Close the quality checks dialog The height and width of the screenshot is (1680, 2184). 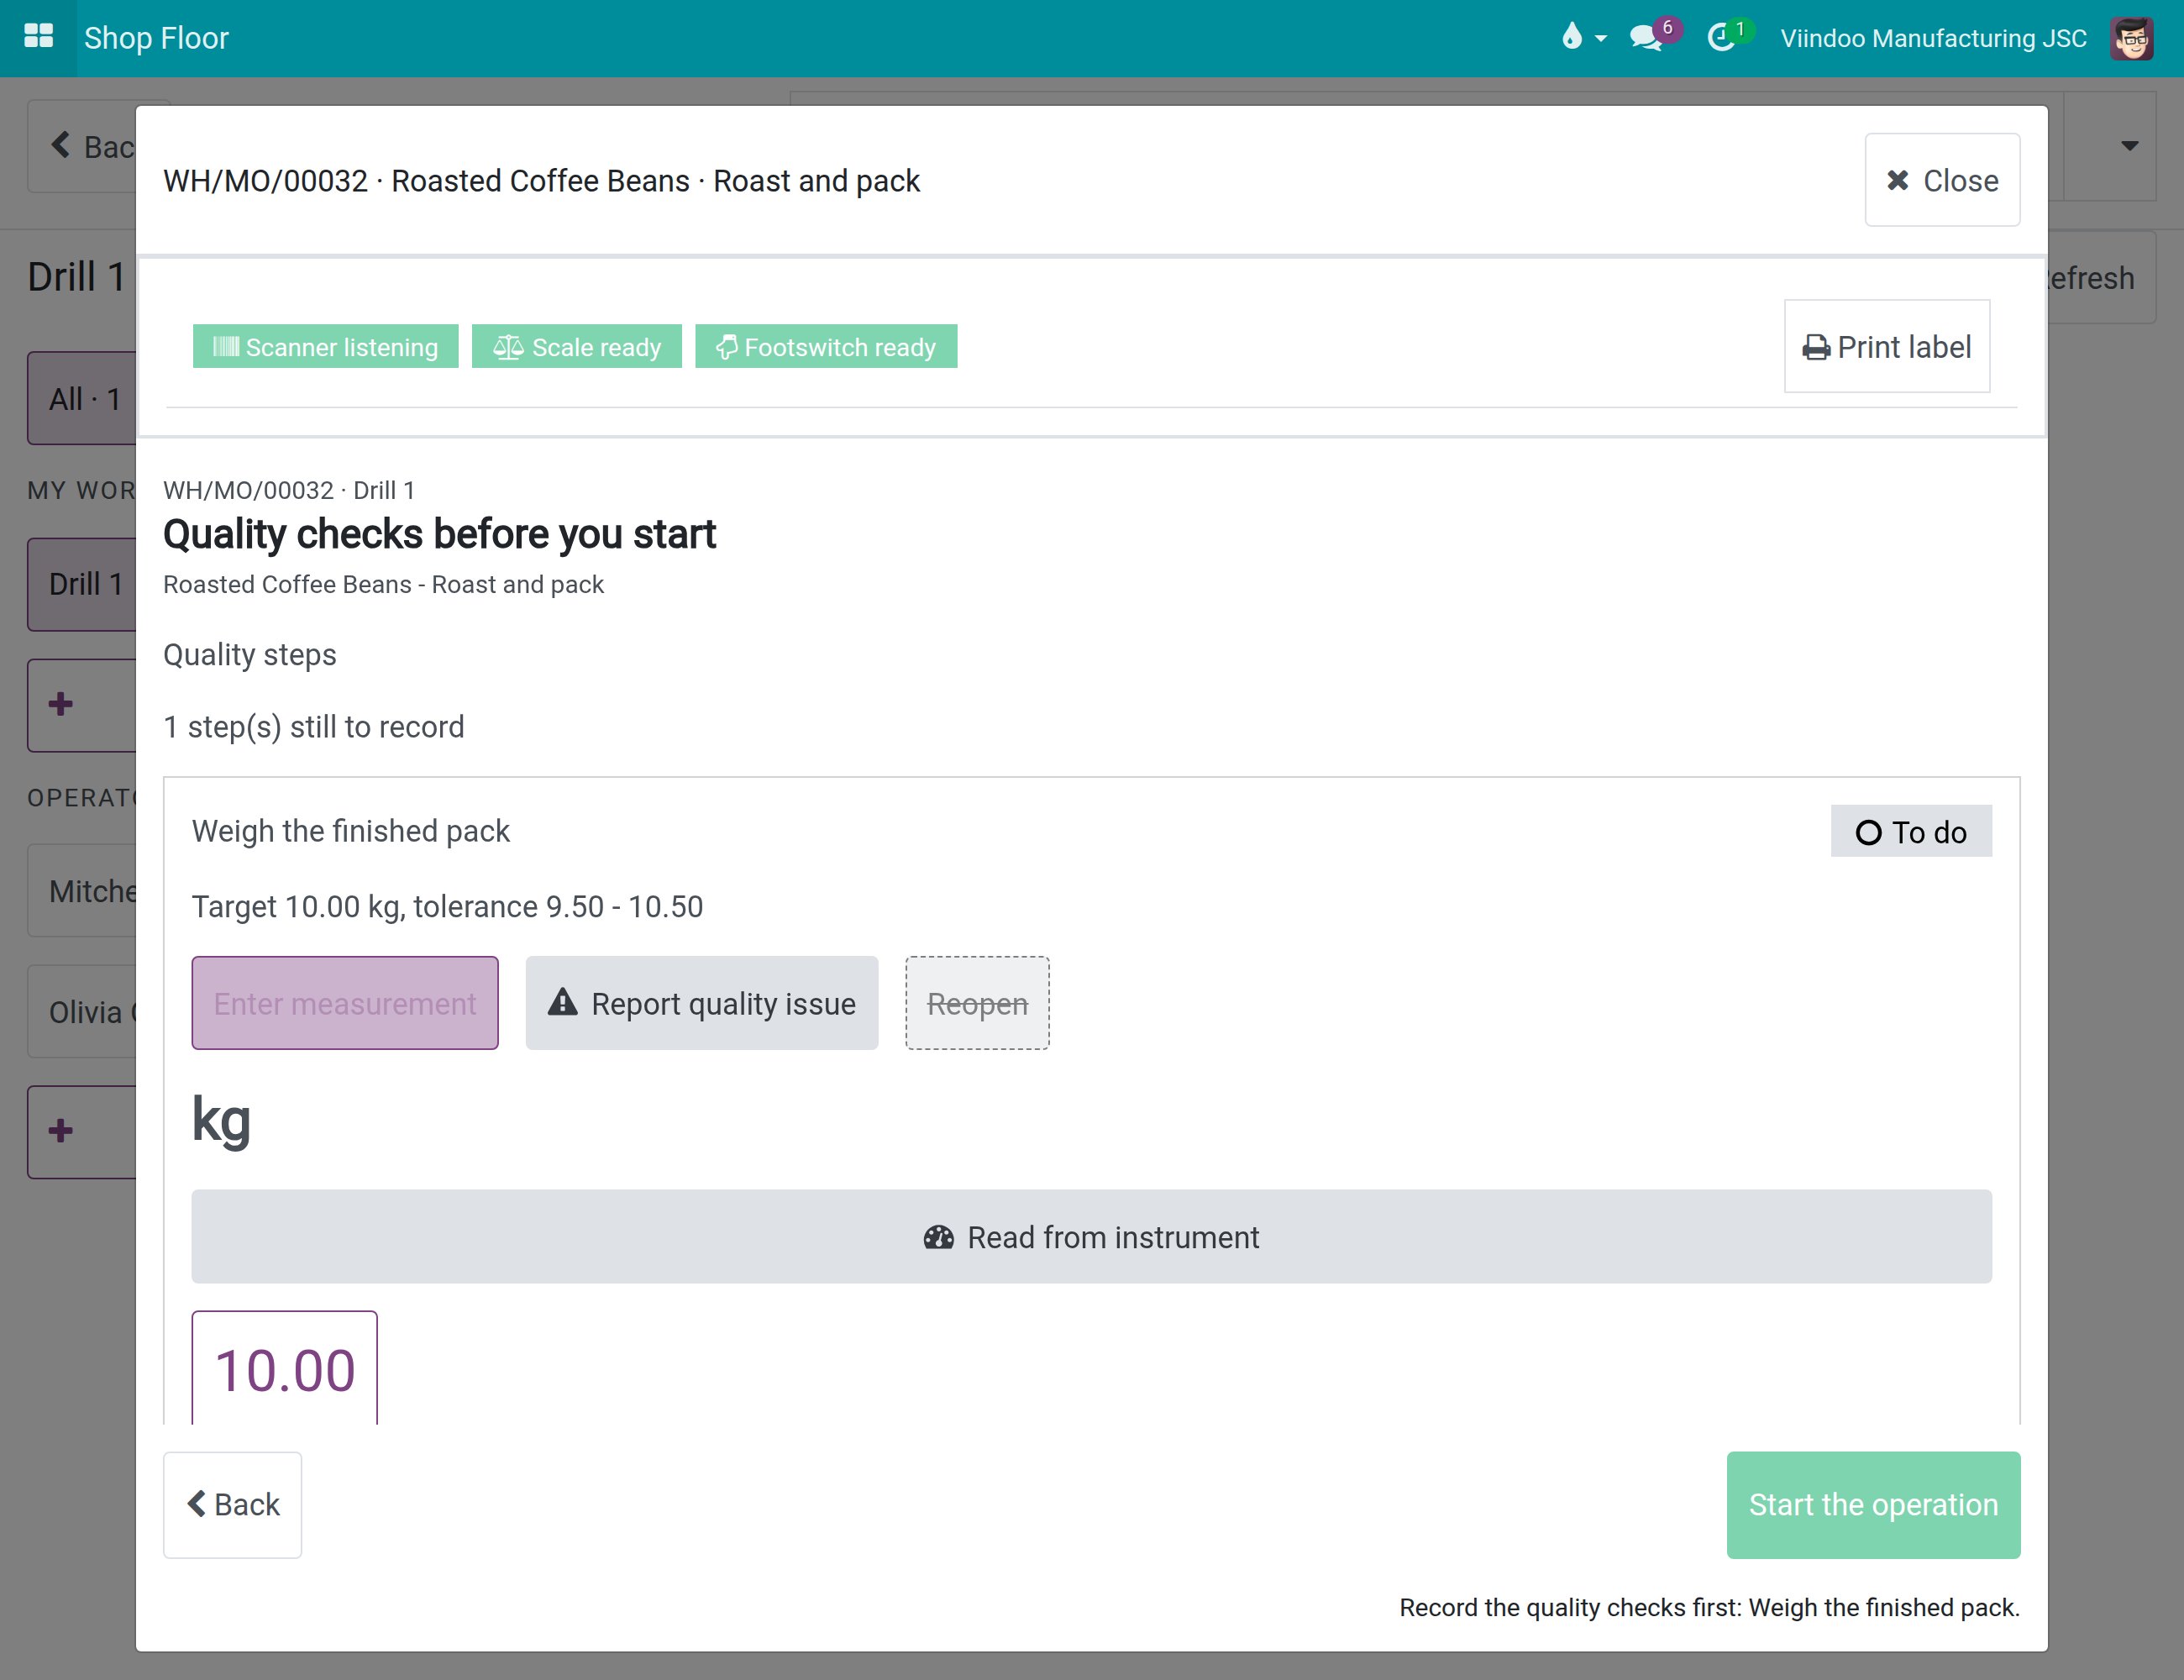[x=1941, y=180]
